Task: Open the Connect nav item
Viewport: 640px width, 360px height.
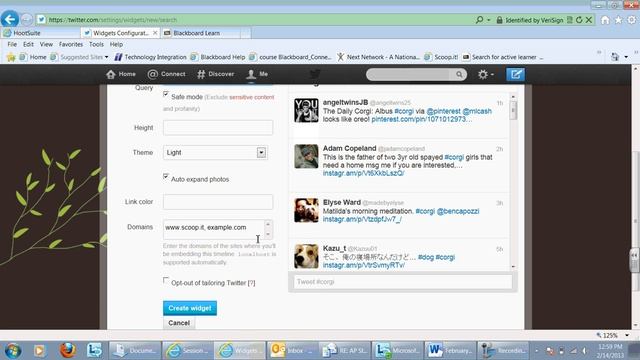Action: [167, 74]
